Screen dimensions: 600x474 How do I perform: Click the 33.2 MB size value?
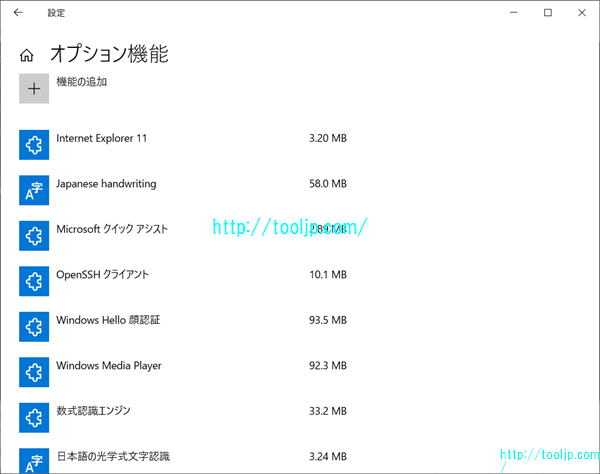(328, 411)
